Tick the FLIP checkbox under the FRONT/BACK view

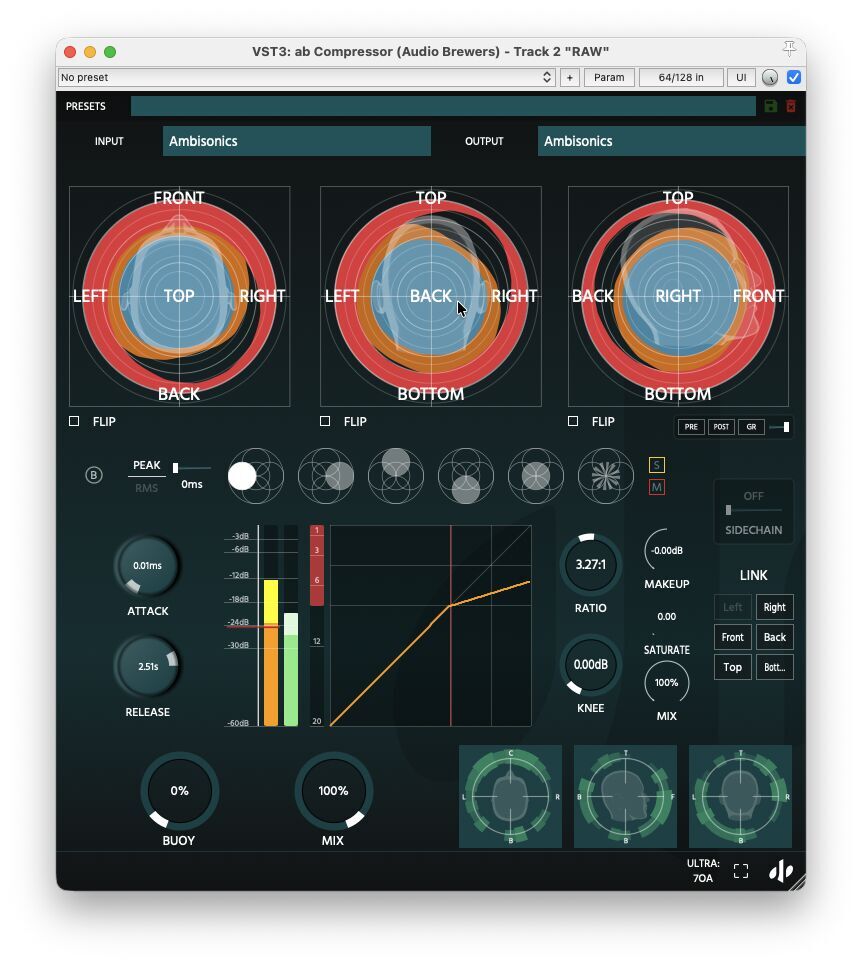pyautogui.click(x=74, y=421)
